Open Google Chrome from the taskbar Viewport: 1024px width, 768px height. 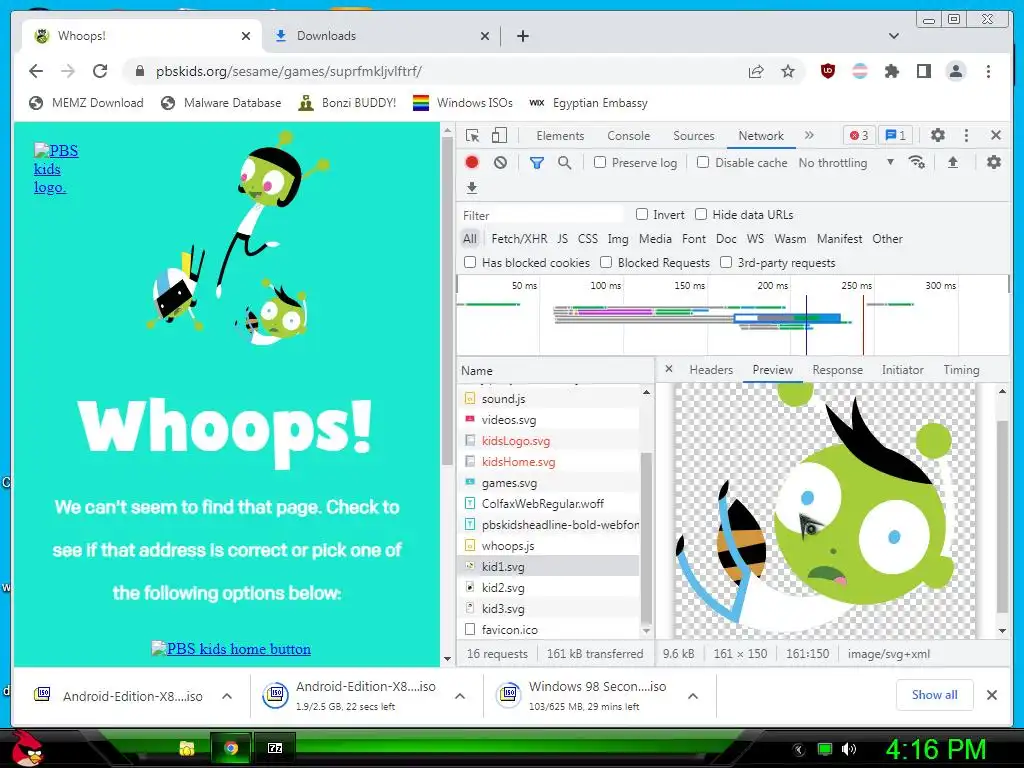[x=231, y=748]
